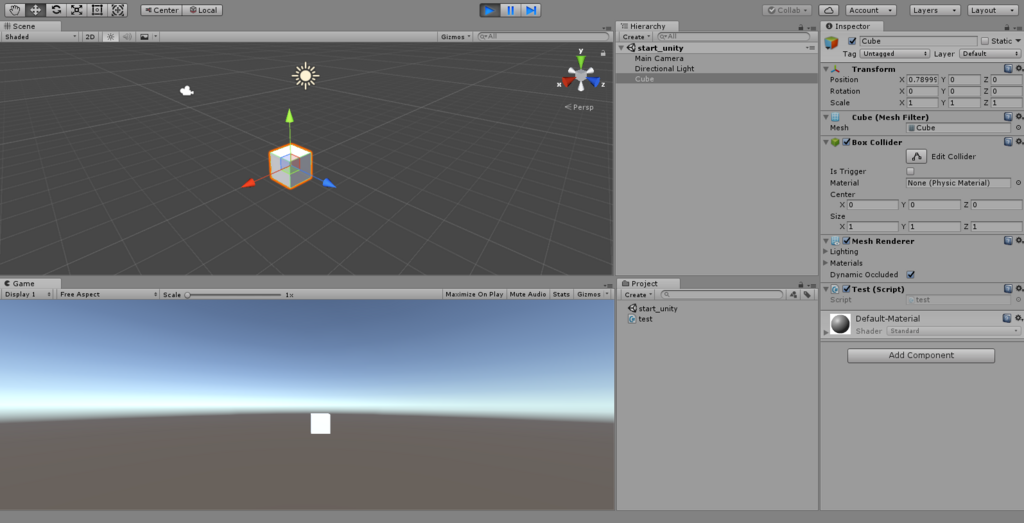This screenshot has width=1024, height=523.
Task: Check the Is Trigger checkbox
Action: pyautogui.click(x=910, y=171)
